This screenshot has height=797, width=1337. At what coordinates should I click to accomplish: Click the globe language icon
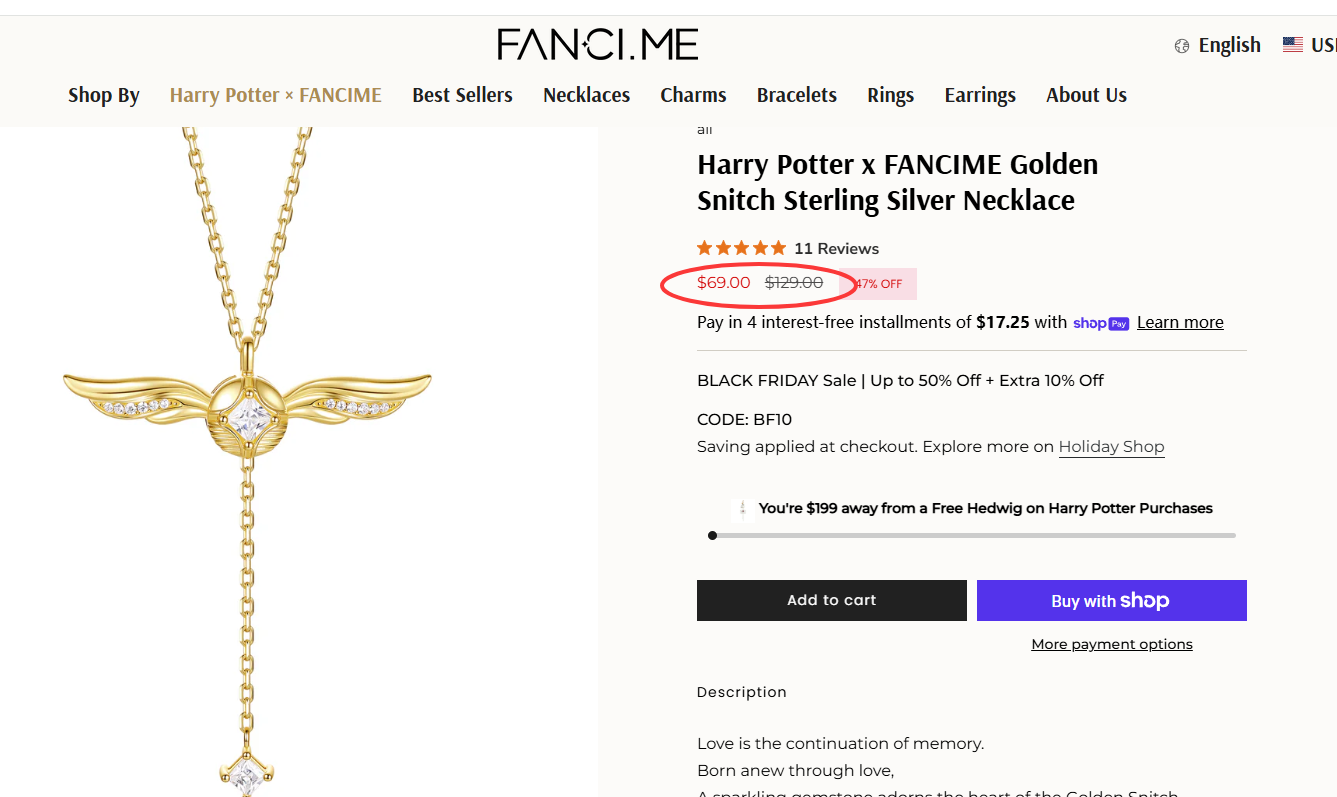pyautogui.click(x=1182, y=46)
